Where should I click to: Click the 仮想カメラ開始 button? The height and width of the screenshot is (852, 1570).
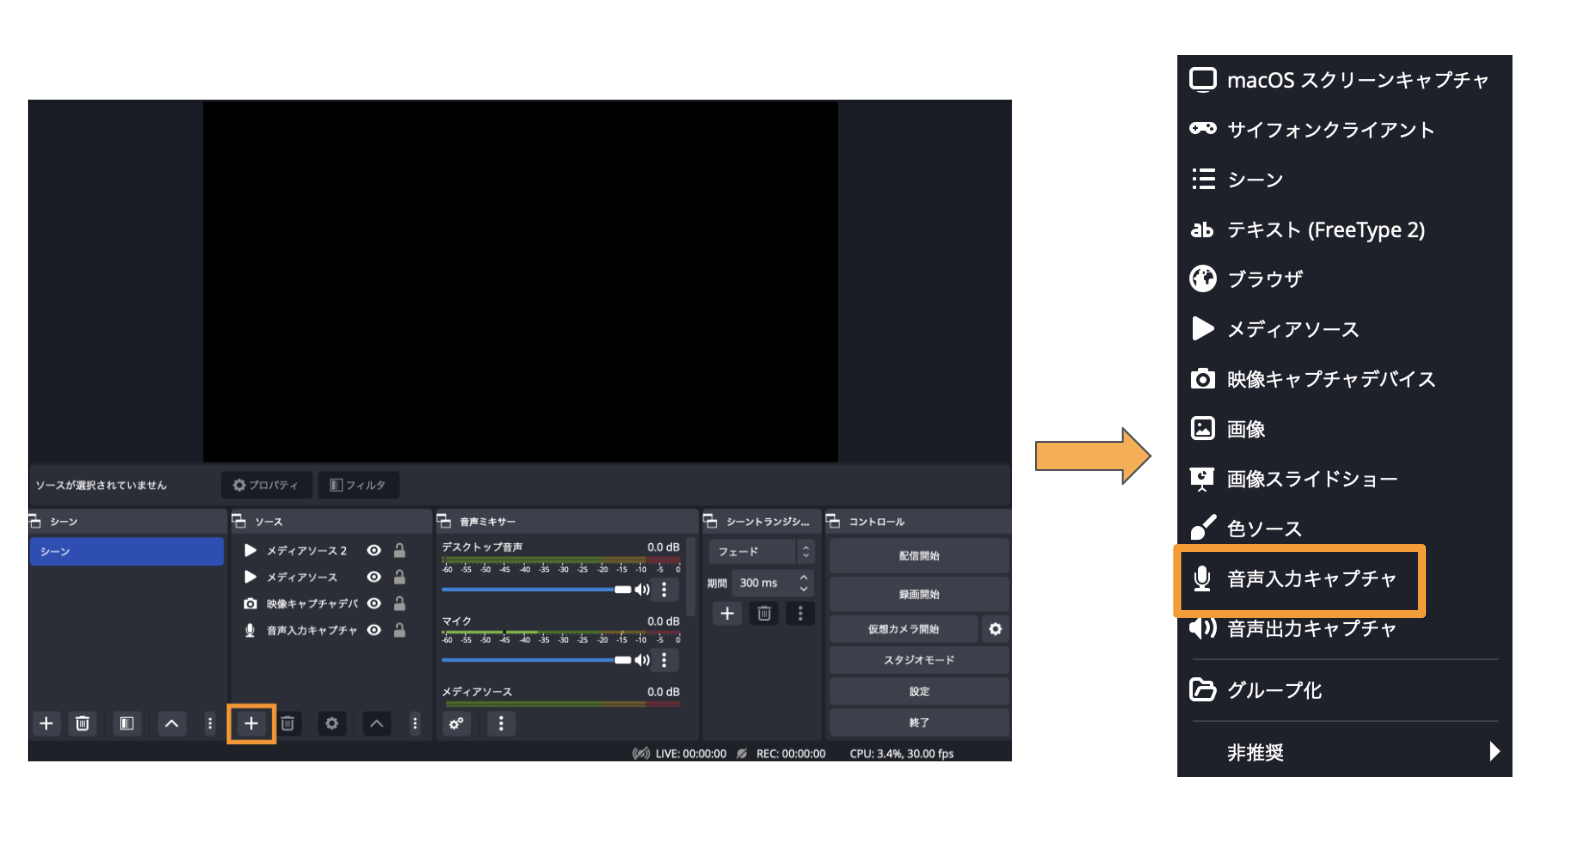click(904, 629)
